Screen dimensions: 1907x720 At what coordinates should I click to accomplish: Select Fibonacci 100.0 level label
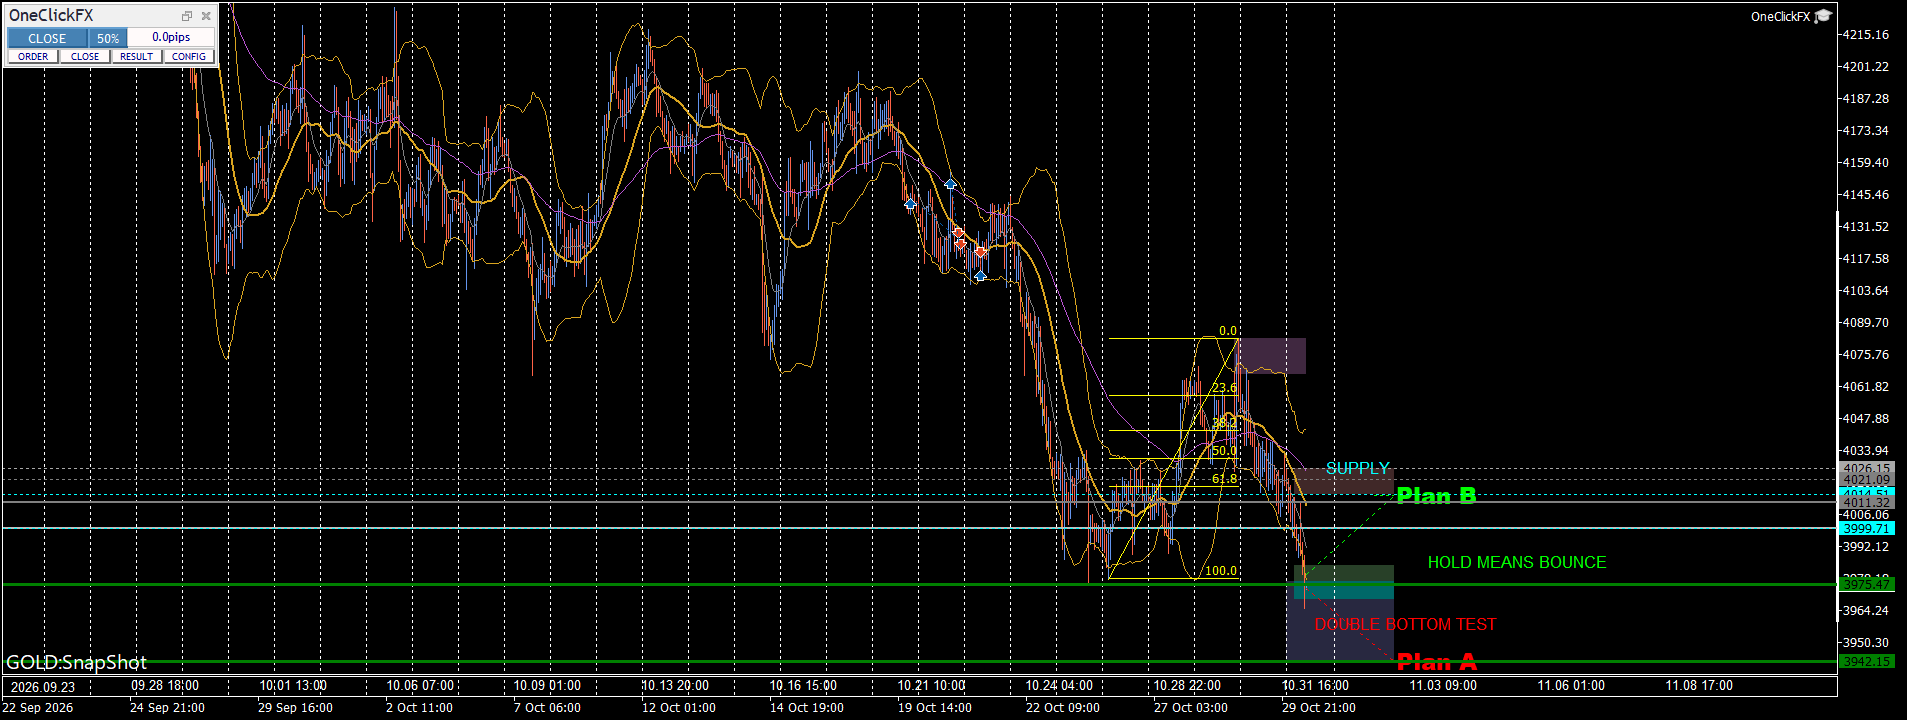pos(1221,571)
